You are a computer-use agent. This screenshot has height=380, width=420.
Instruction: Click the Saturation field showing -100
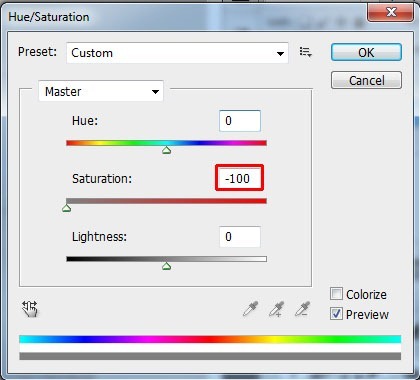coord(240,178)
